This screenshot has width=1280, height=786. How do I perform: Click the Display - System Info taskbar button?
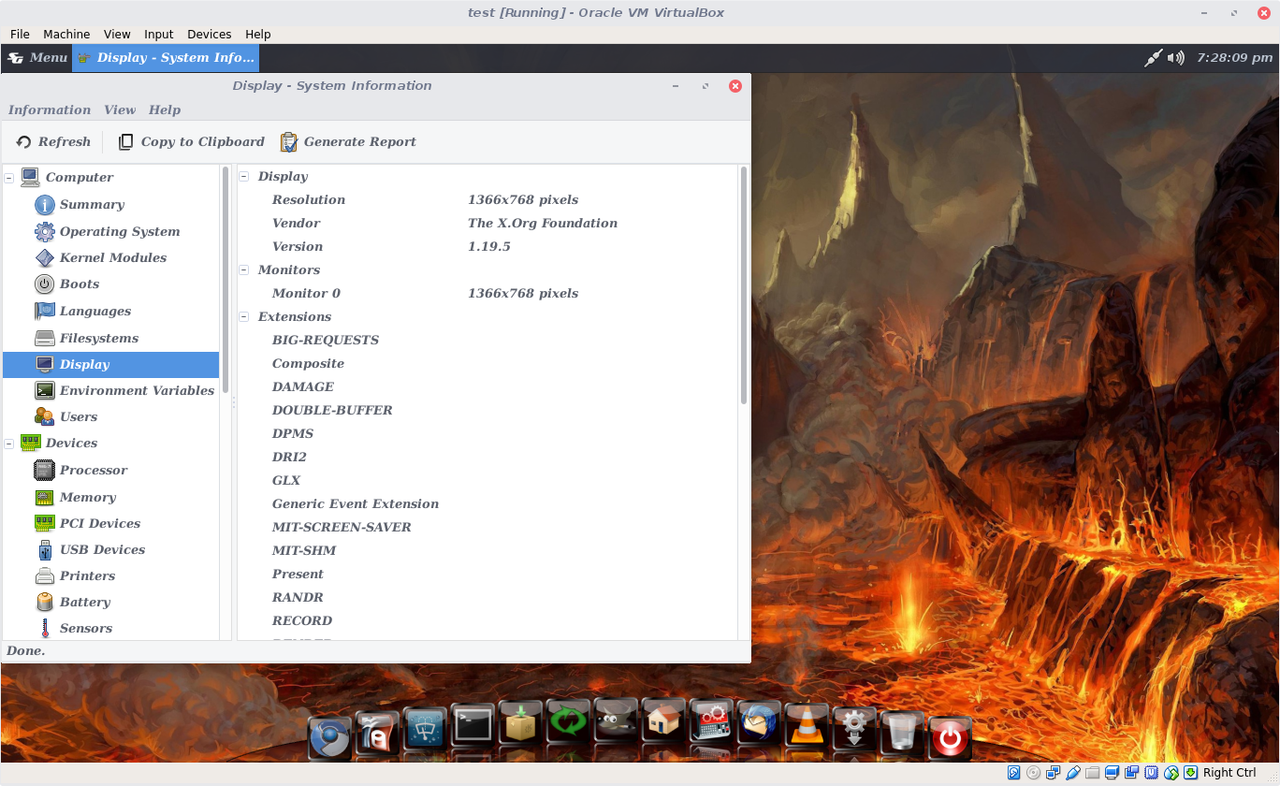(166, 58)
